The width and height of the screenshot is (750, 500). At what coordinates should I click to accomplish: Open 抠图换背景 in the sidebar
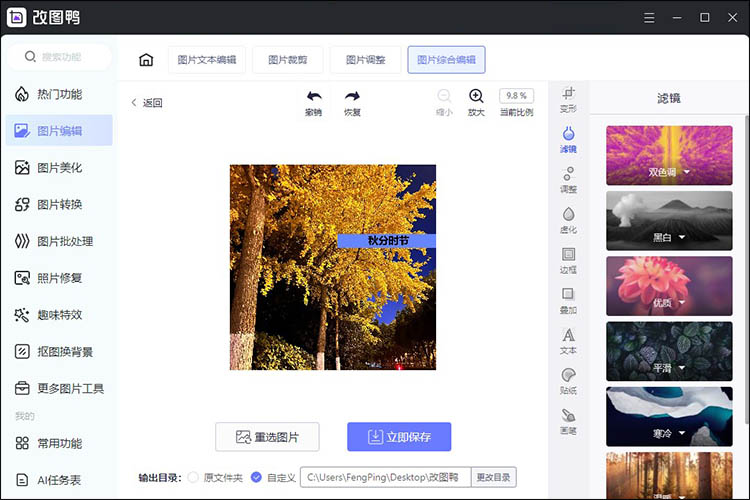59,352
